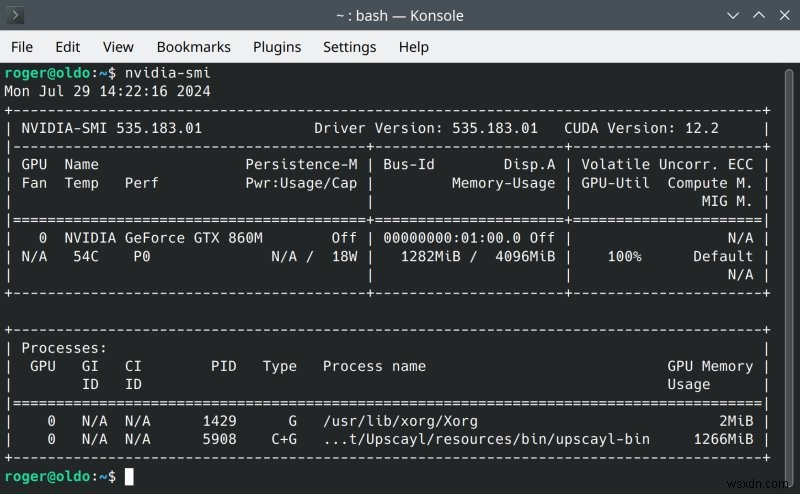The height and width of the screenshot is (494, 800).
Task: Click the 1266MiB GPU memory usage
Action: point(723,439)
